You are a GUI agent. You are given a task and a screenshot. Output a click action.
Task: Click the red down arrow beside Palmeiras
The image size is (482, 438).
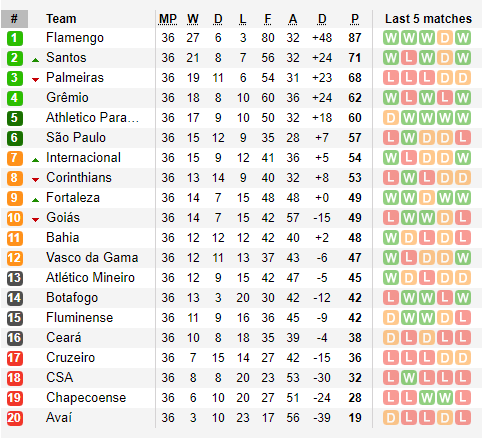35,80
